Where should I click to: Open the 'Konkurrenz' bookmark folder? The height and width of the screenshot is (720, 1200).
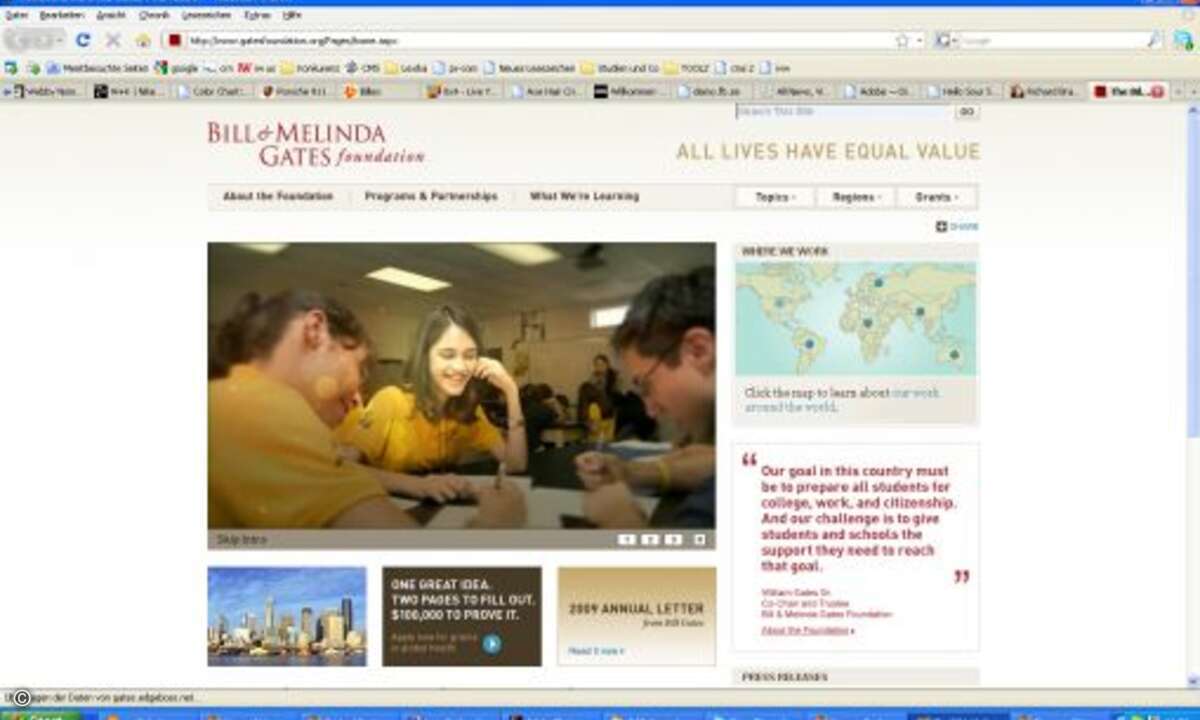(310, 68)
